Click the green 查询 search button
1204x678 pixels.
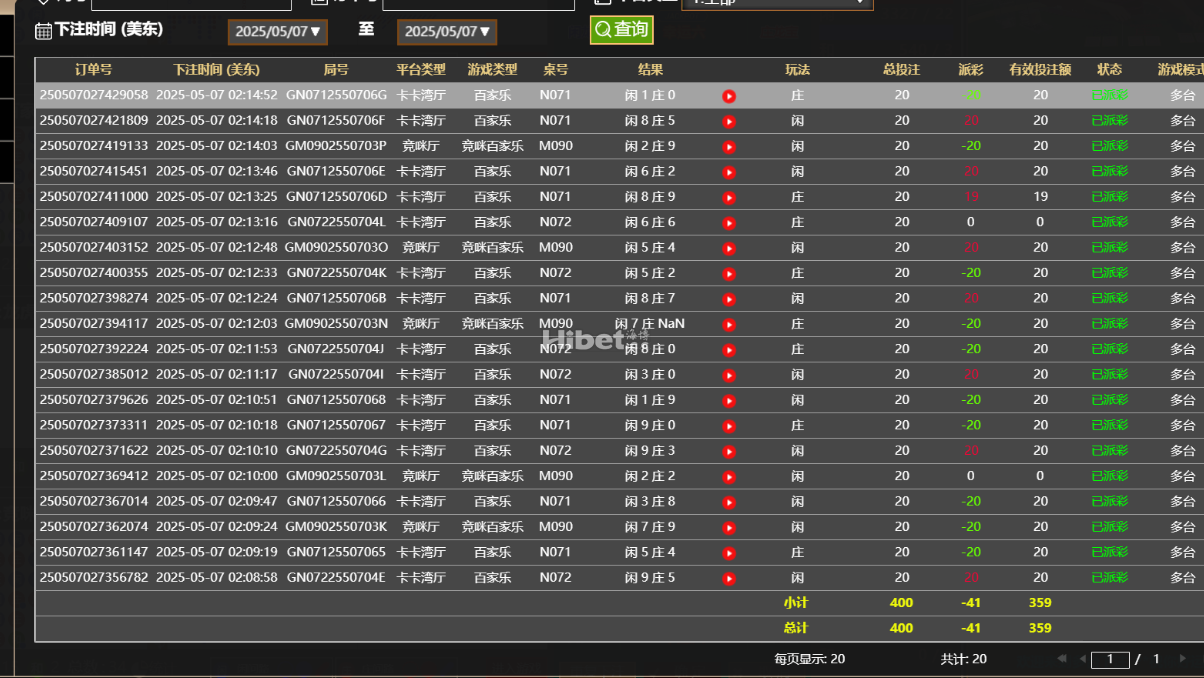tap(621, 30)
